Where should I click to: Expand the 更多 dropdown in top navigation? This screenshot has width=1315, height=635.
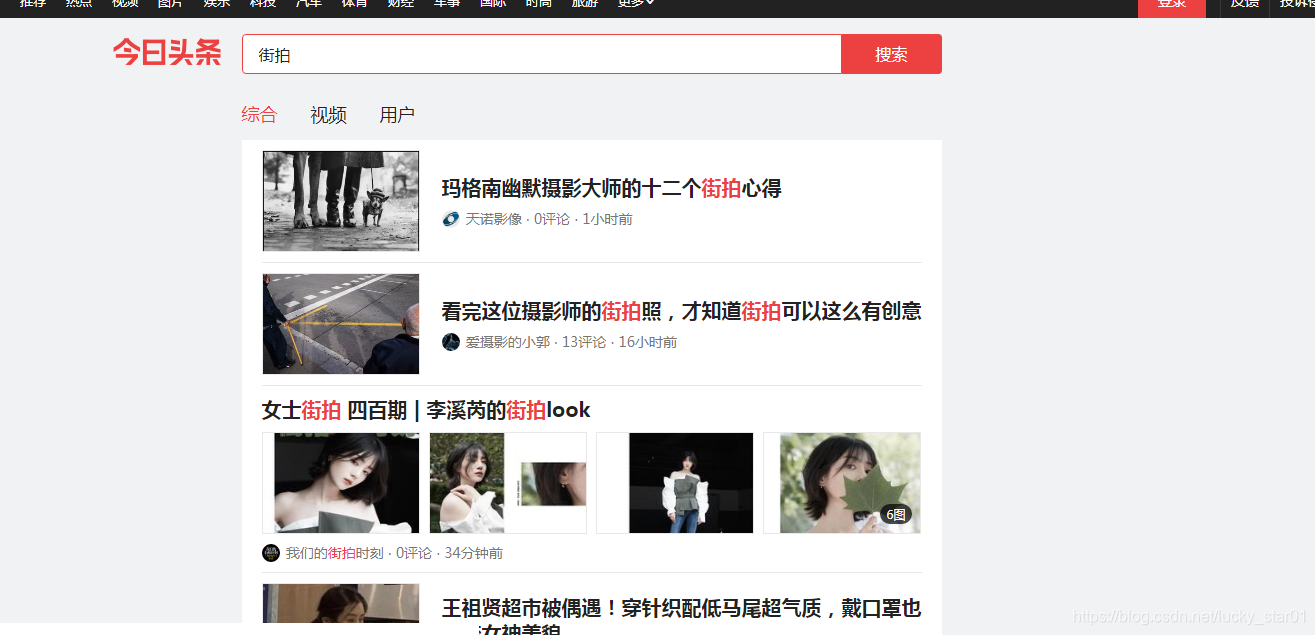click(636, 4)
